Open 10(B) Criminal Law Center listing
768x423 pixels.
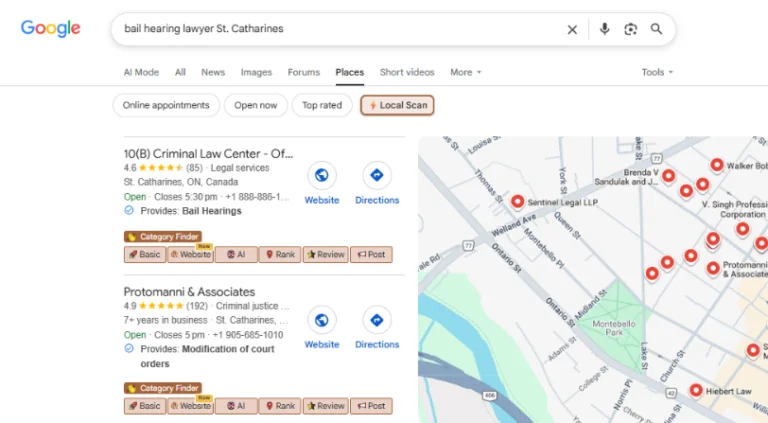[x=208, y=154]
